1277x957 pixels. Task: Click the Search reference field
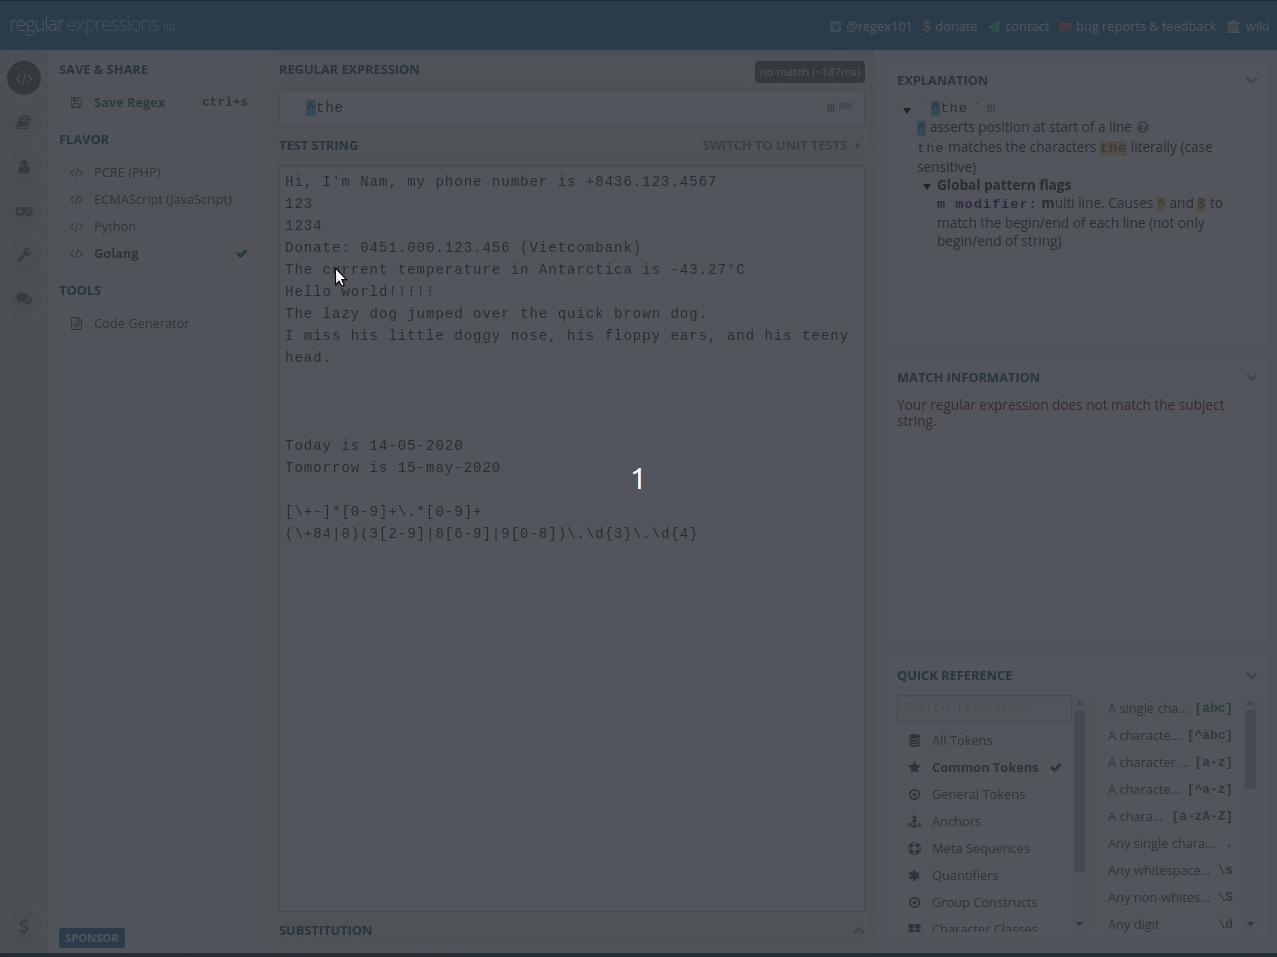[984, 708]
